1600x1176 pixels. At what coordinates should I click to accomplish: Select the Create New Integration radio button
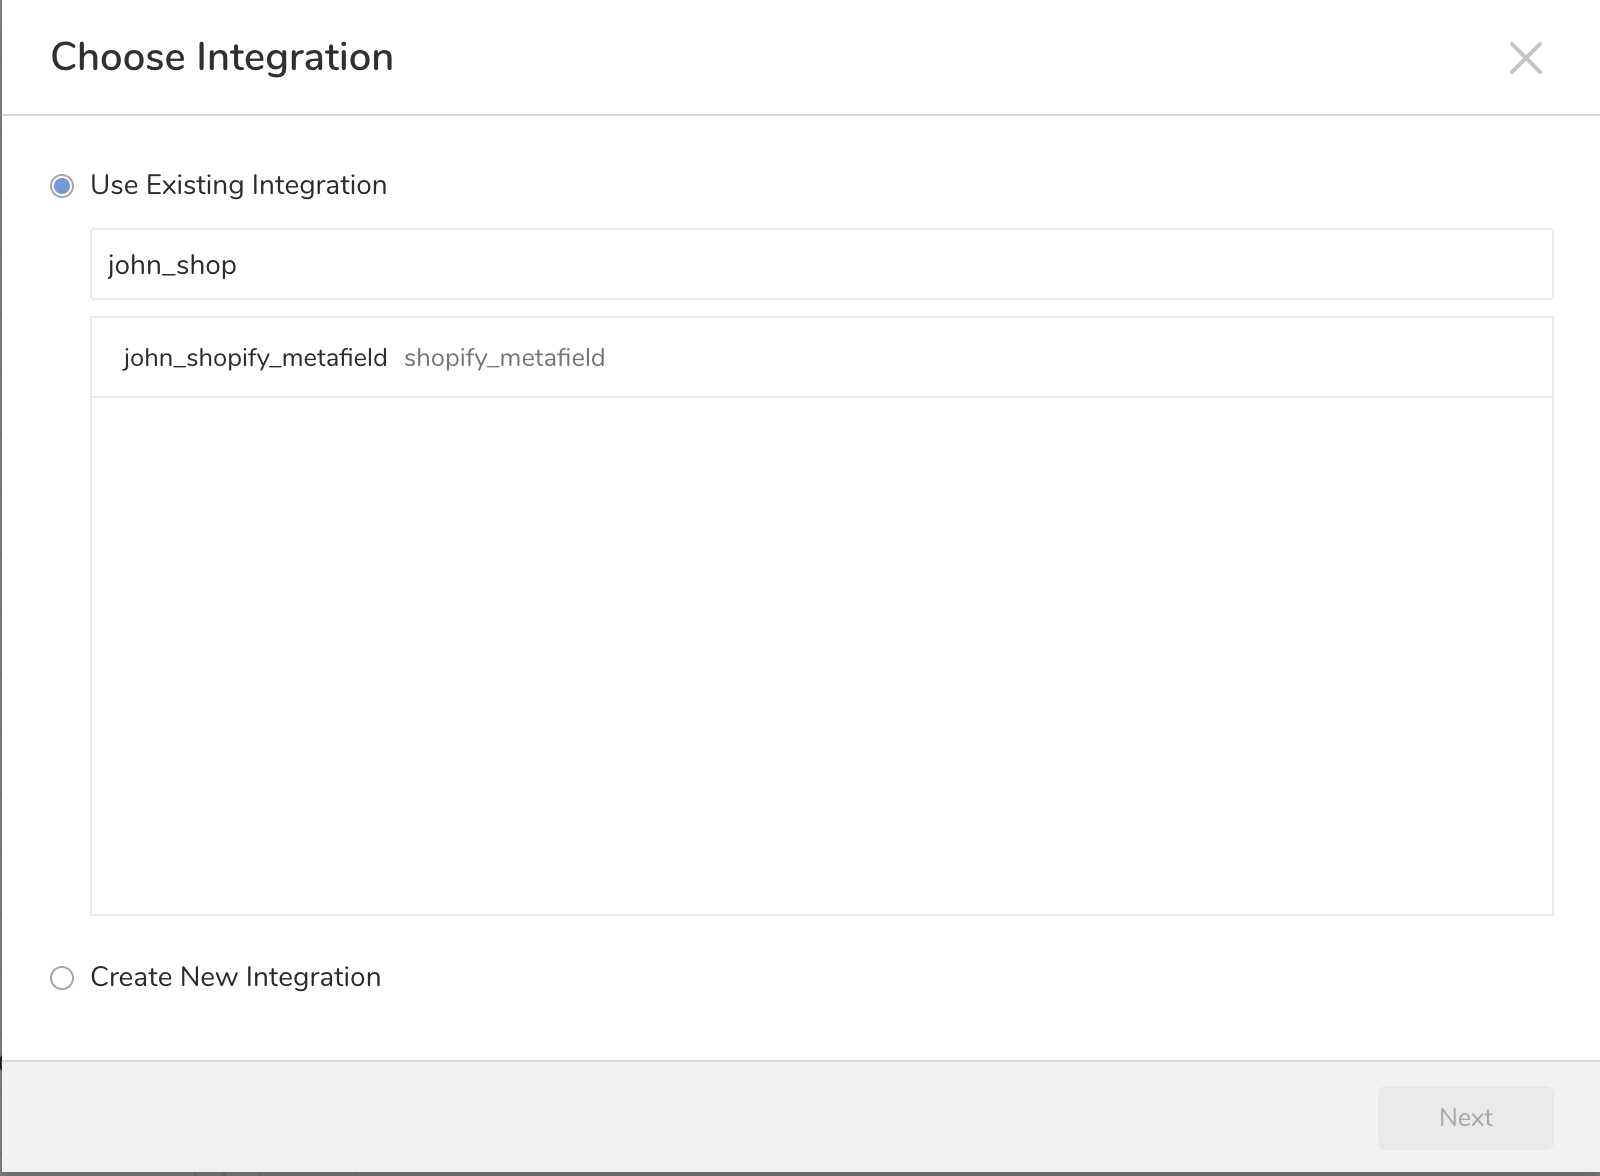(x=62, y=978)
